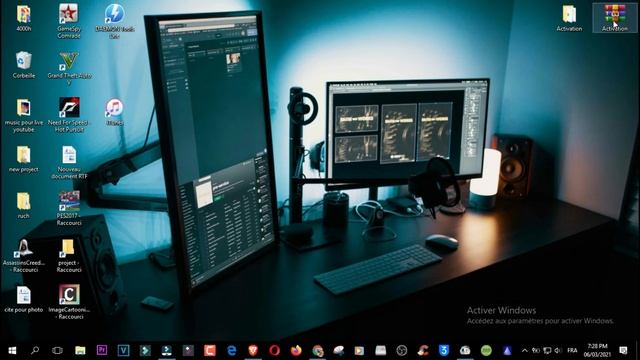Select the ruch folder

tap(24, 206)
